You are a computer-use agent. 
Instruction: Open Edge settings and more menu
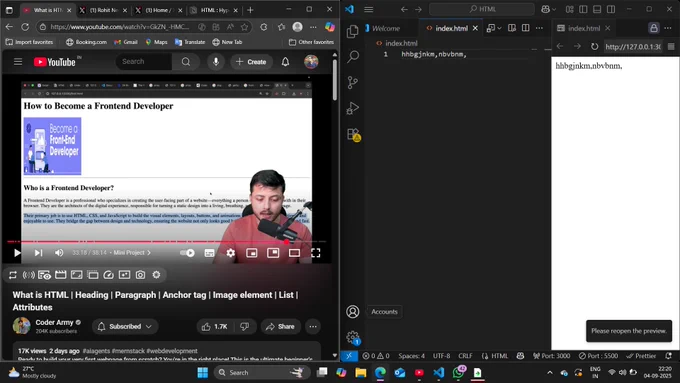[313, 27]
